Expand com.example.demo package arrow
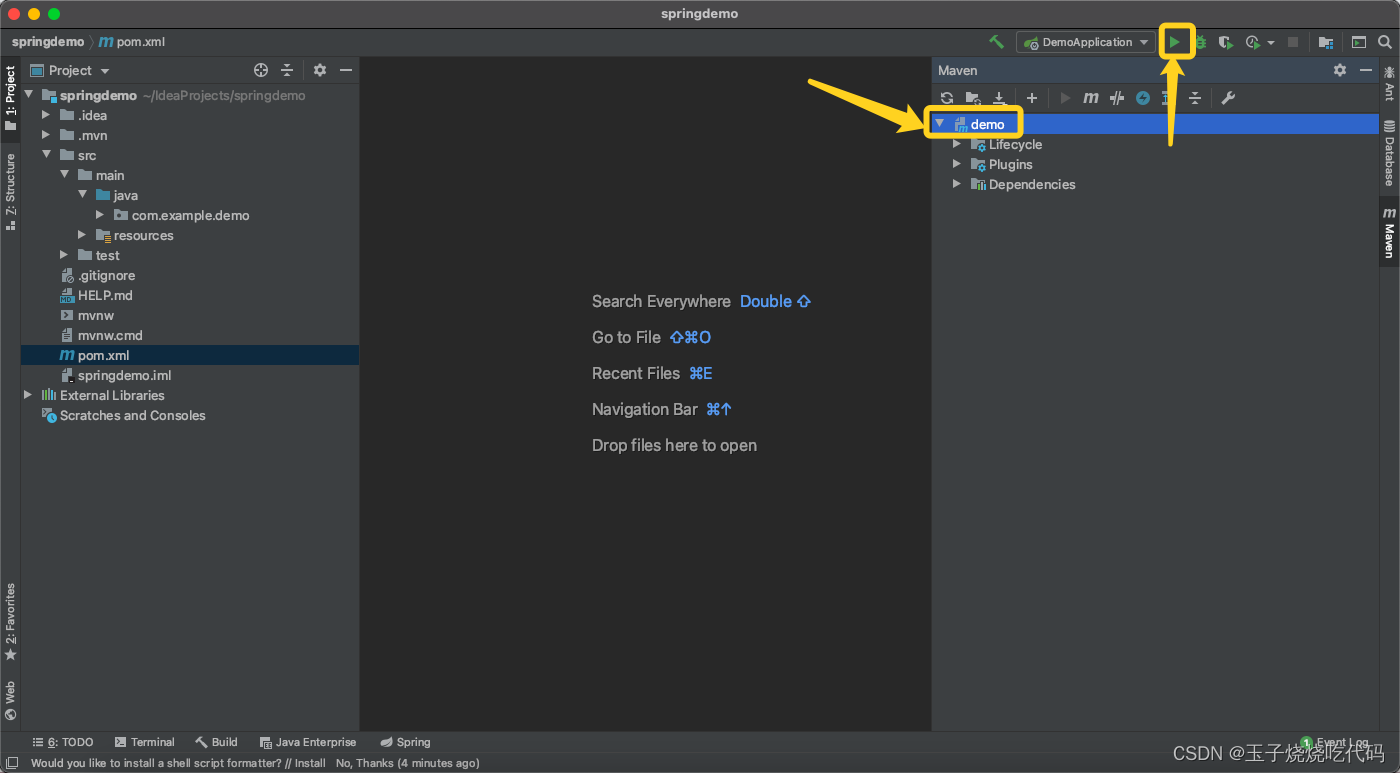 pyautogui.click(x=100, y=216)
